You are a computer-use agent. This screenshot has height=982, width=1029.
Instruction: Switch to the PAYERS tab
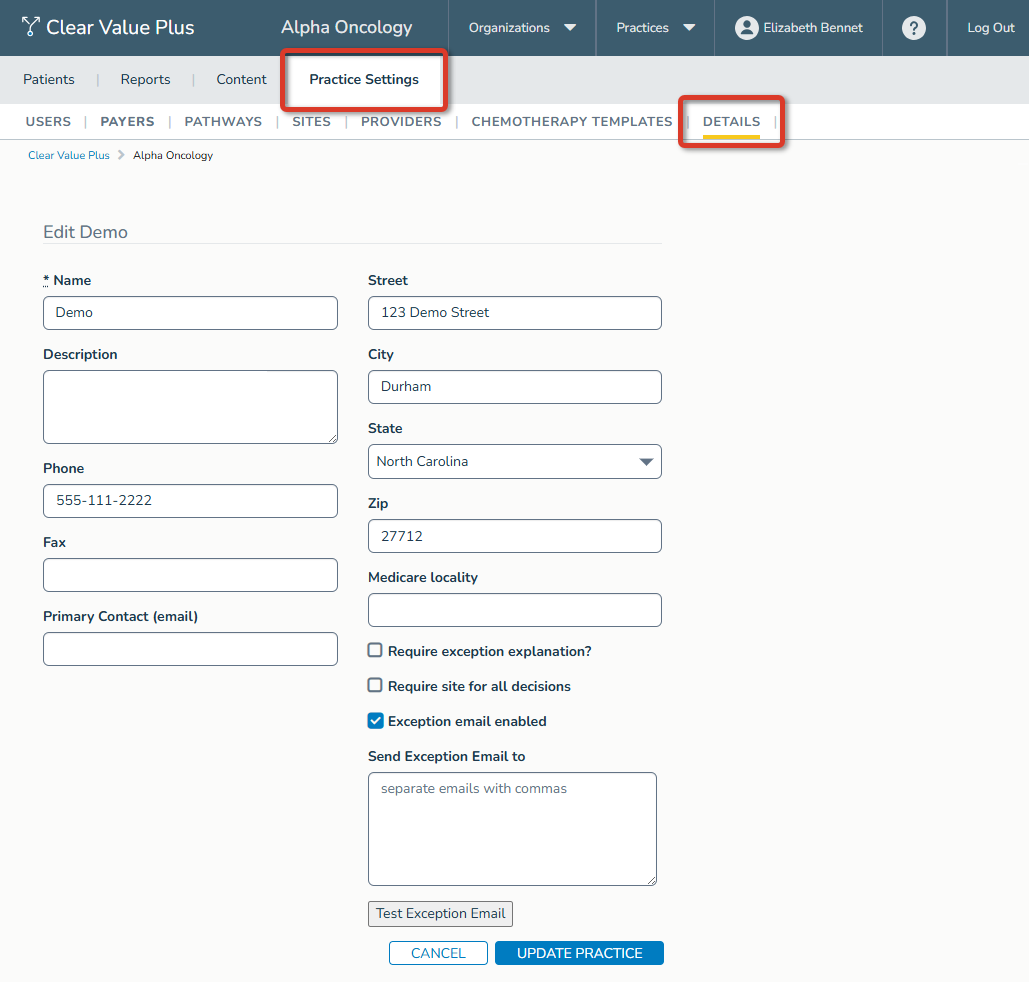click(127, 121)
